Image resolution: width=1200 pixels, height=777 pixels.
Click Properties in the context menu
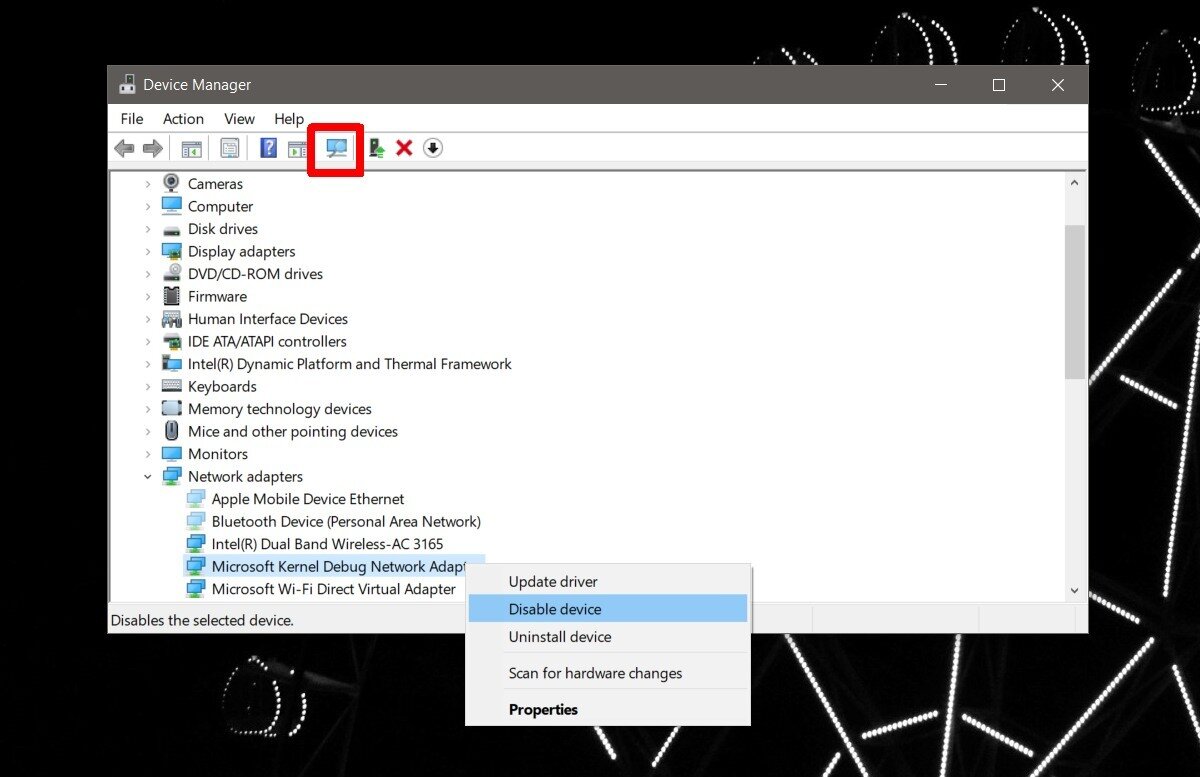coord(543,710)
